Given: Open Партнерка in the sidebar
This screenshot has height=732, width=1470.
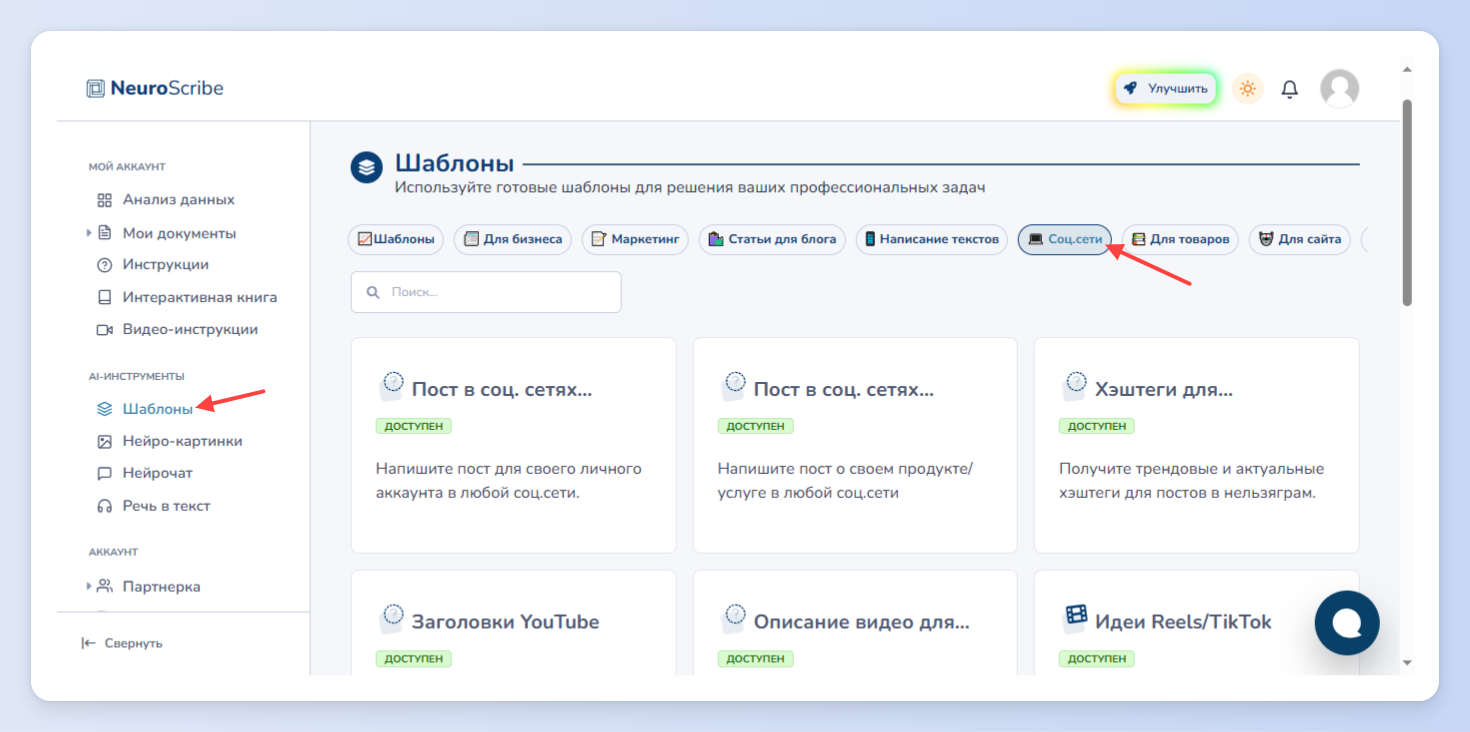Looking at the screenshot, I should click(161, 586).
